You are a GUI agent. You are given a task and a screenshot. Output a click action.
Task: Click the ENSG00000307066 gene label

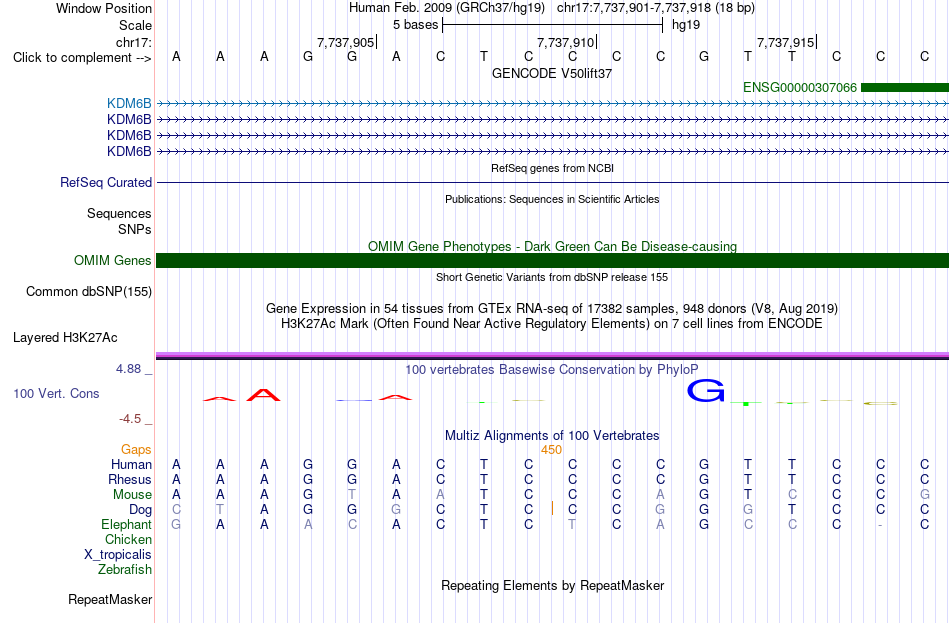click(x=800, y=88)
